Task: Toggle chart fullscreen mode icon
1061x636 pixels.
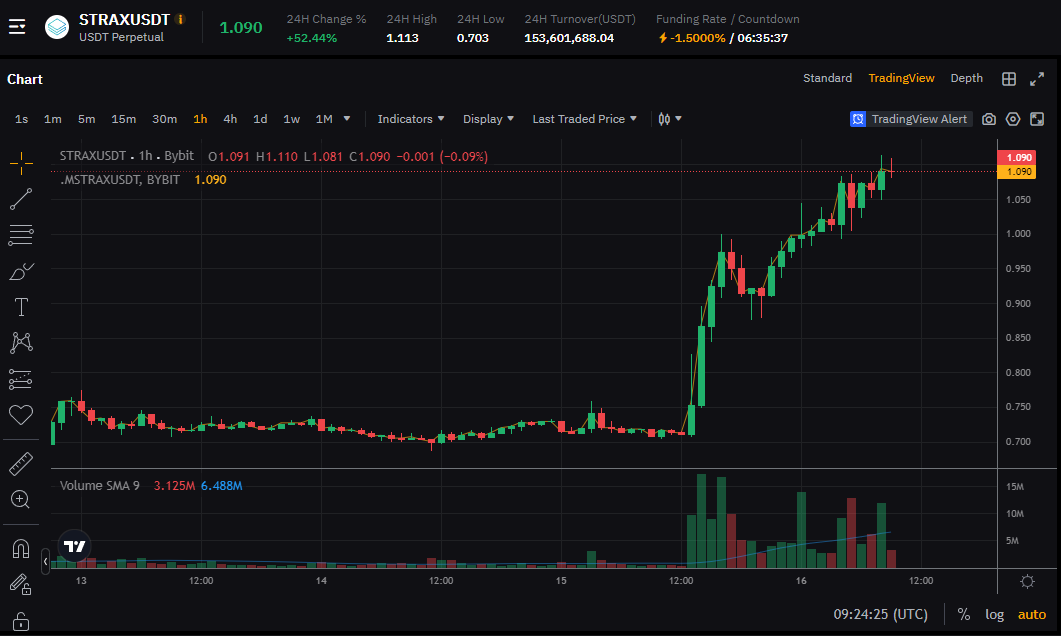Action: [x=1037, y=119]
